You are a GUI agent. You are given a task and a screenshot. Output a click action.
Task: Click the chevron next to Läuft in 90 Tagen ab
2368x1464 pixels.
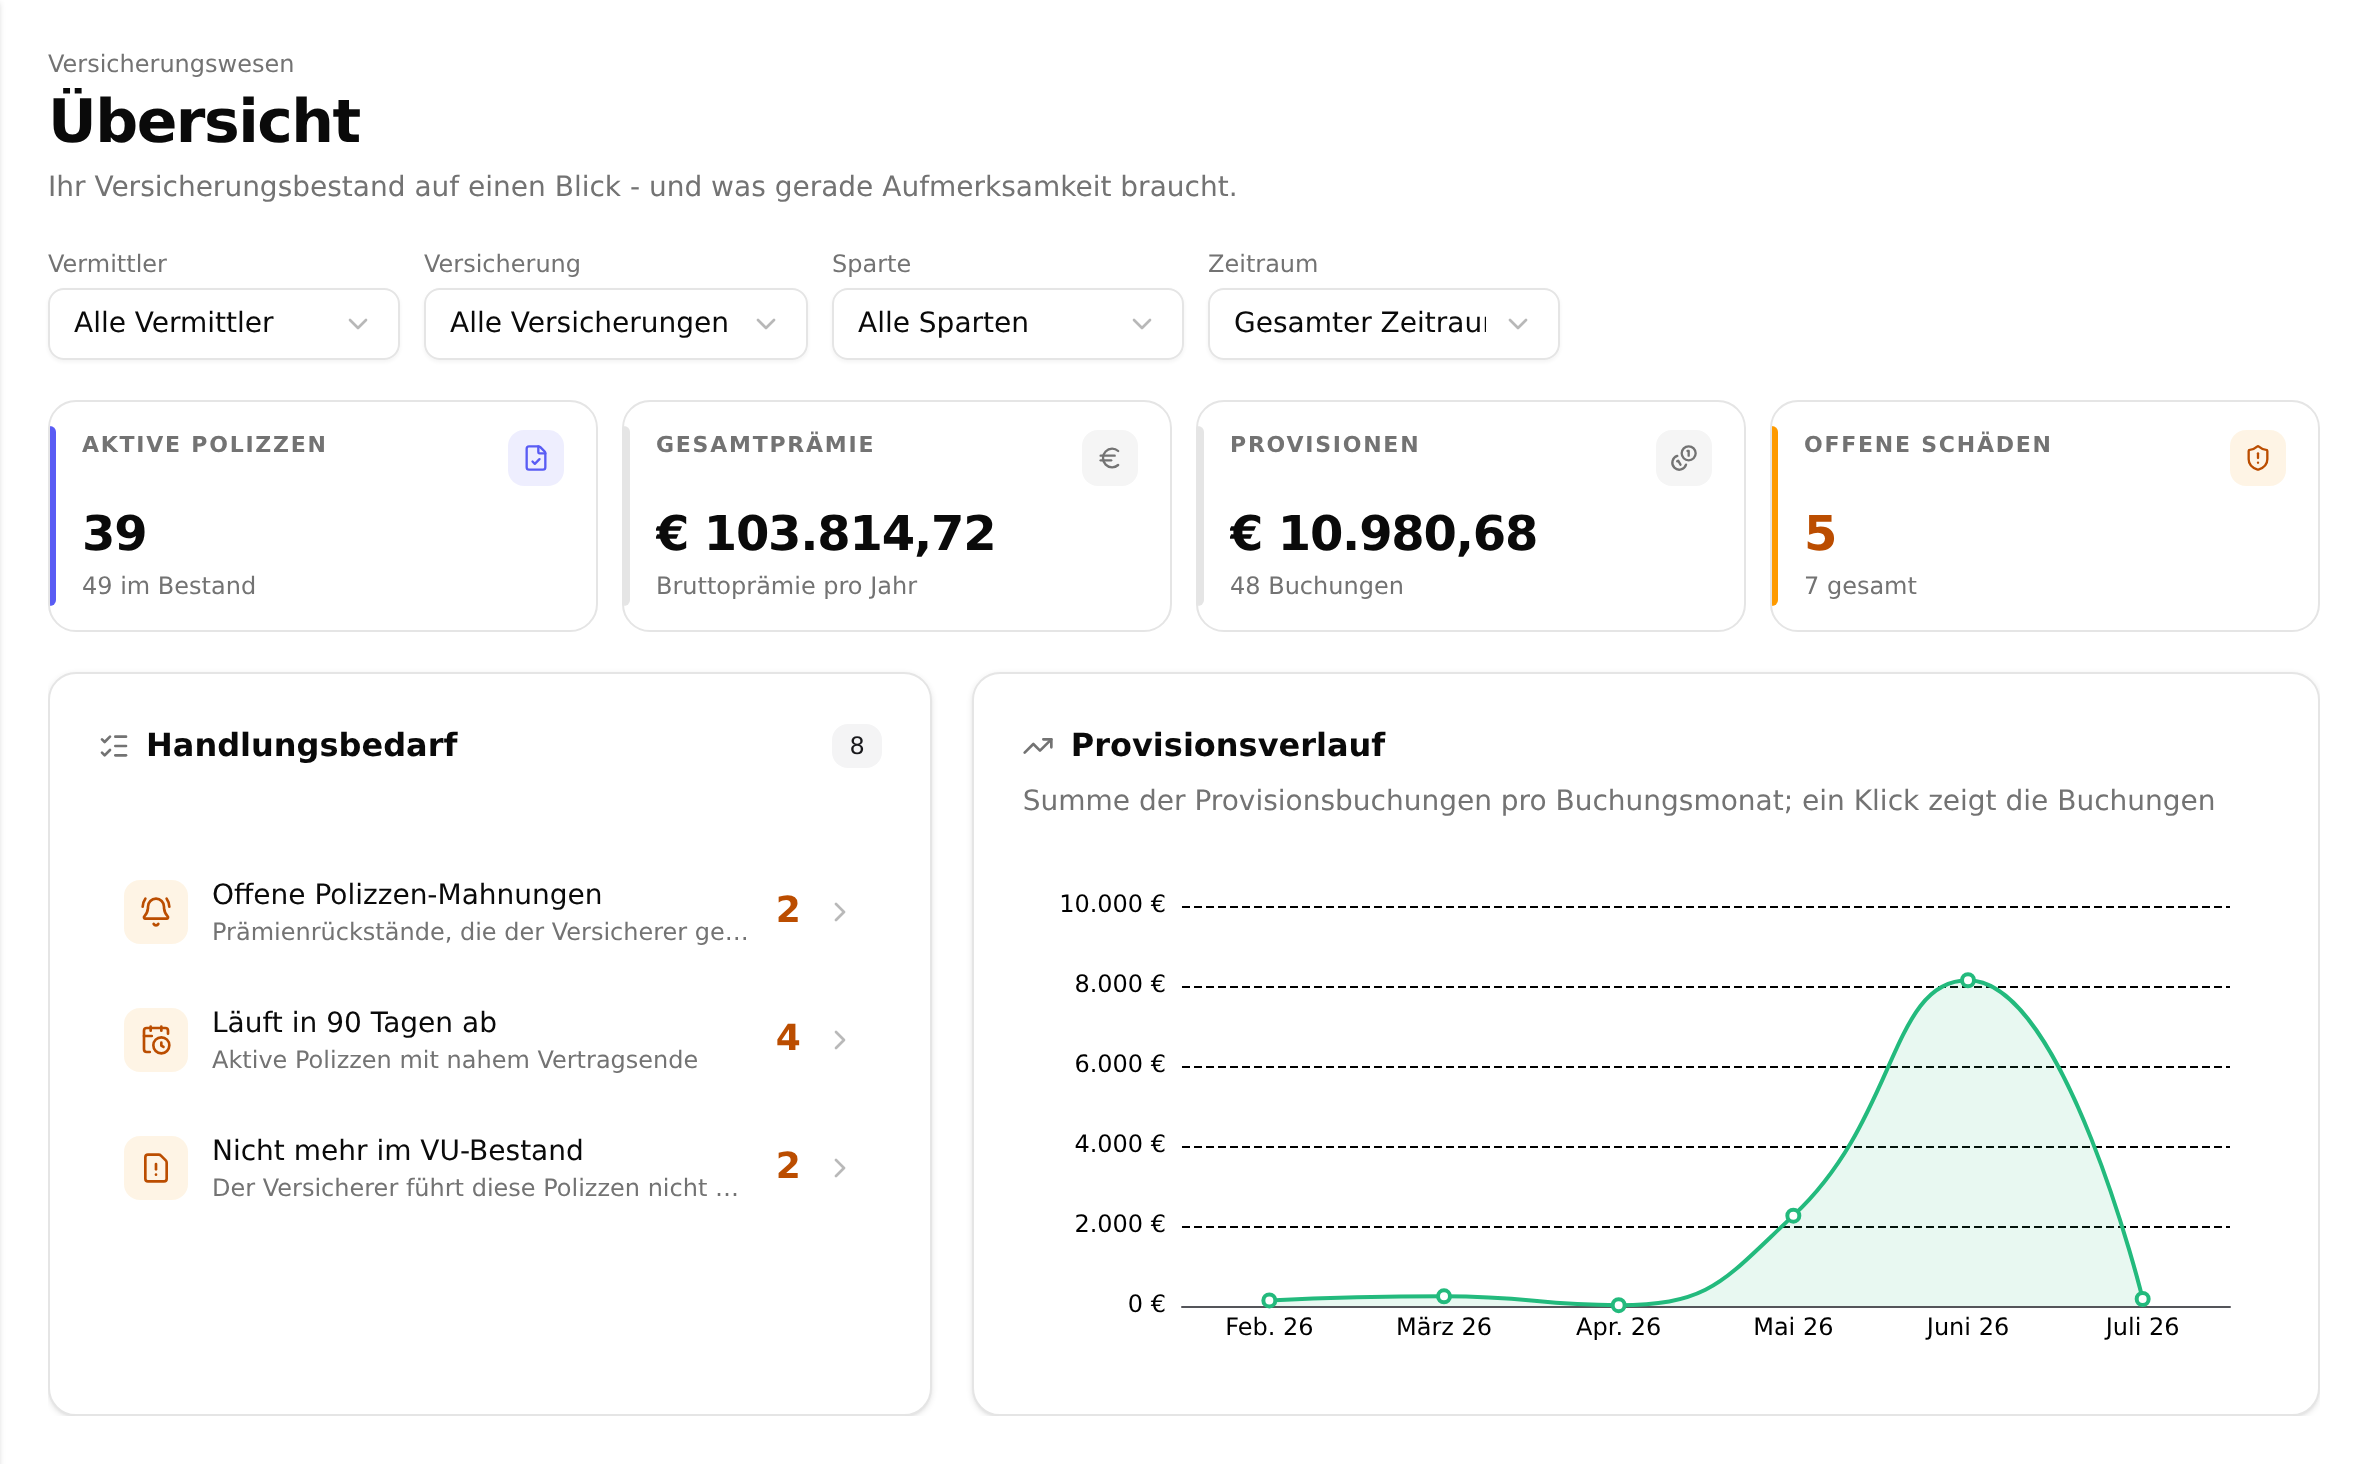tap(840, 1040)
